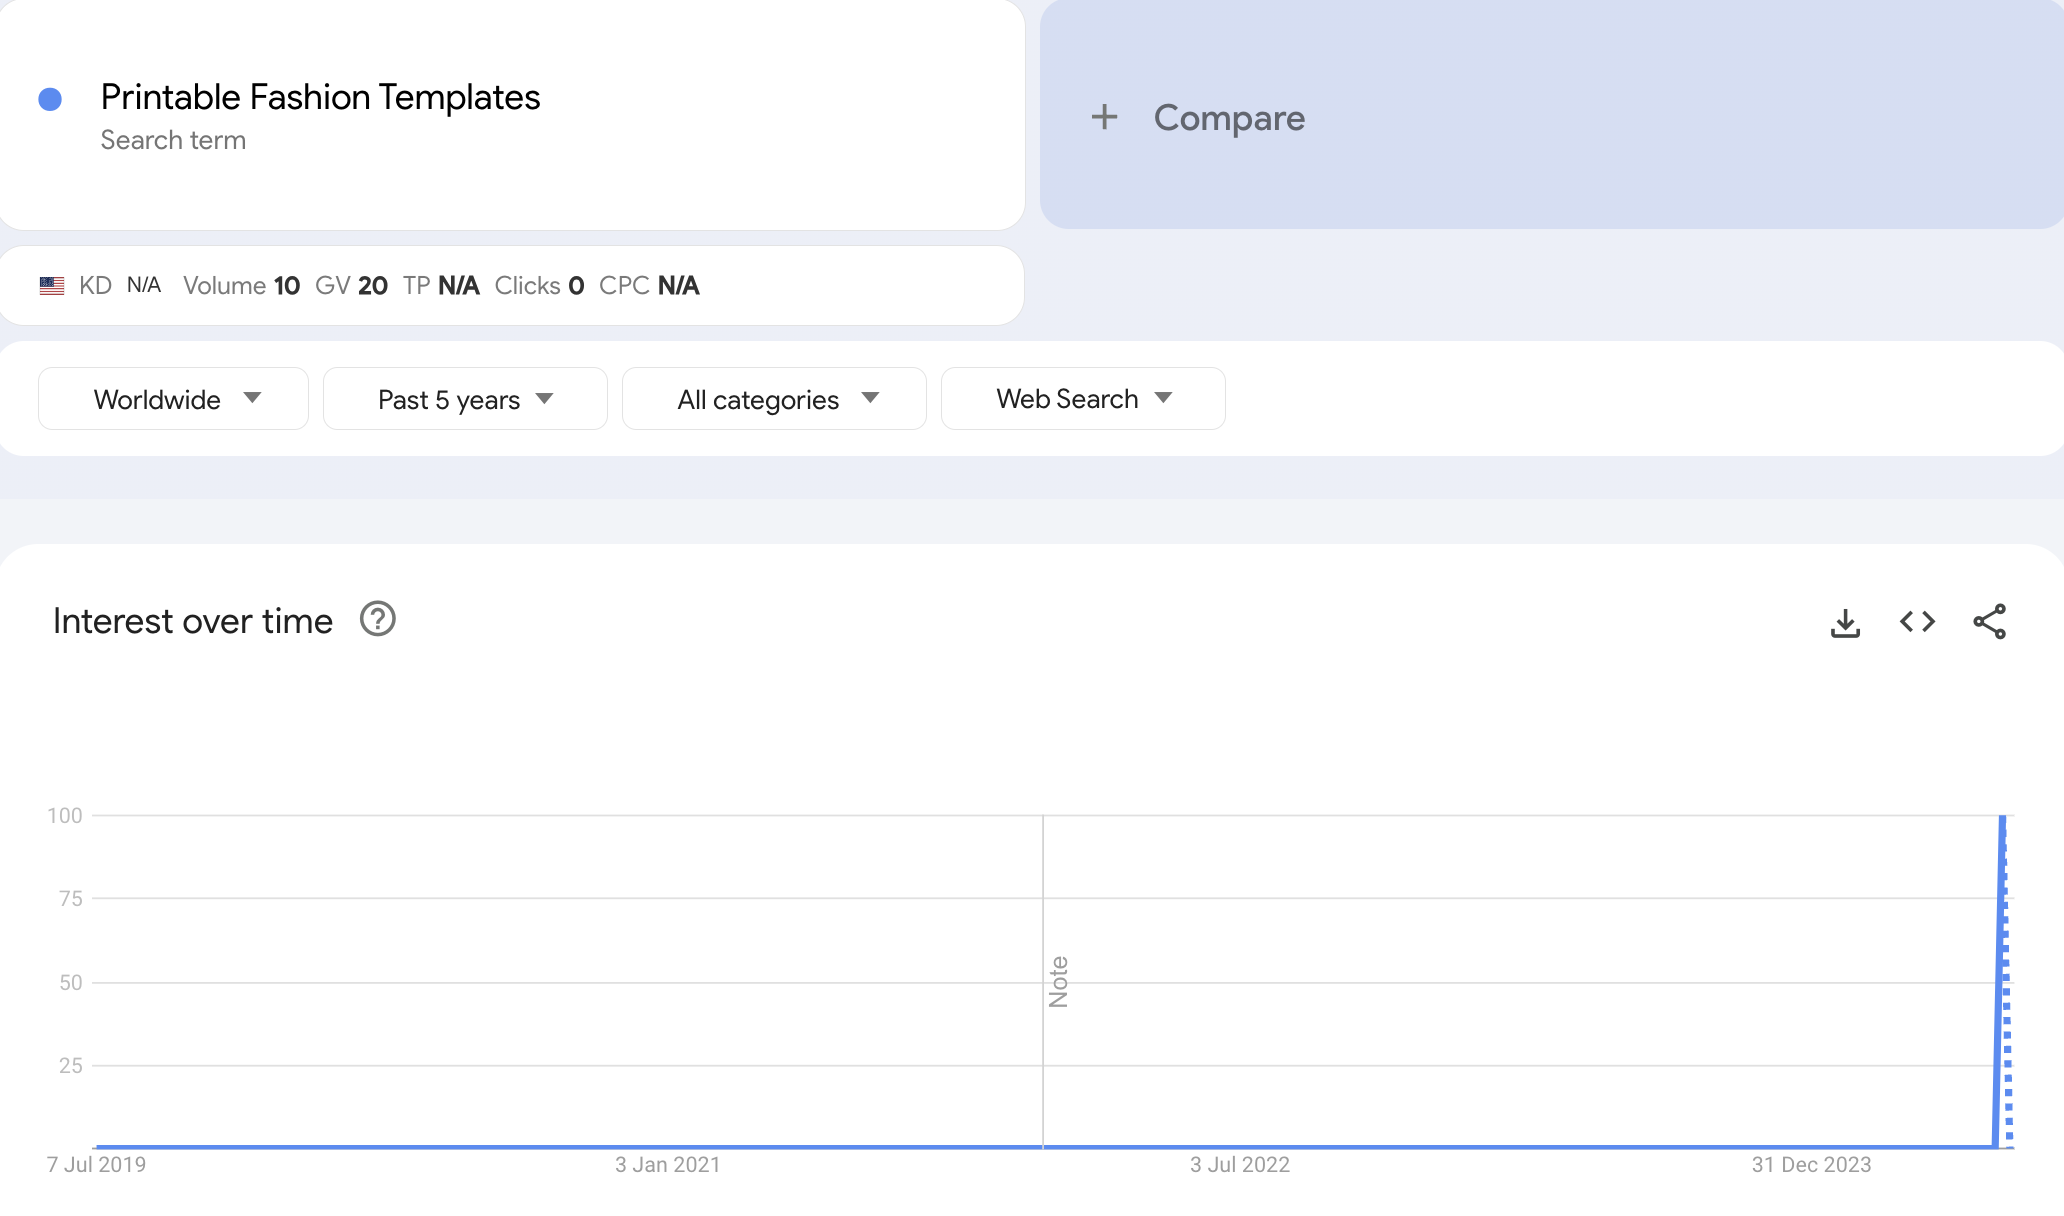Viewport: 2064px width, 1216px height.
Task: Click the plus icon beside Compare
Action: pos(1104,117)
